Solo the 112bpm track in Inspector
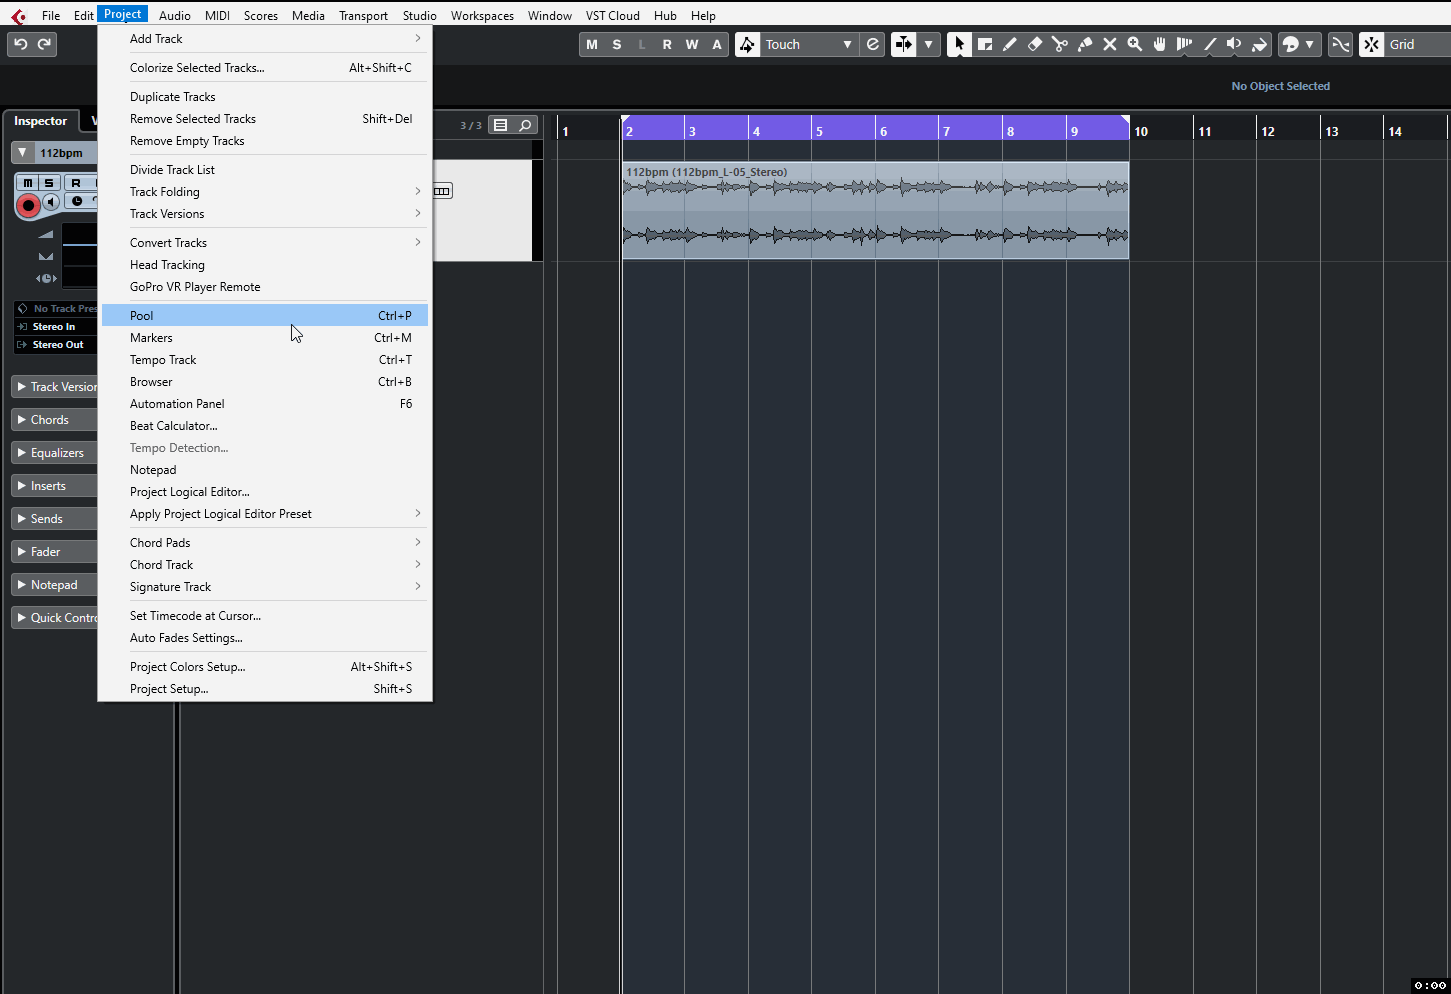Screen dimensions: 1451x994 coord(49,183)
